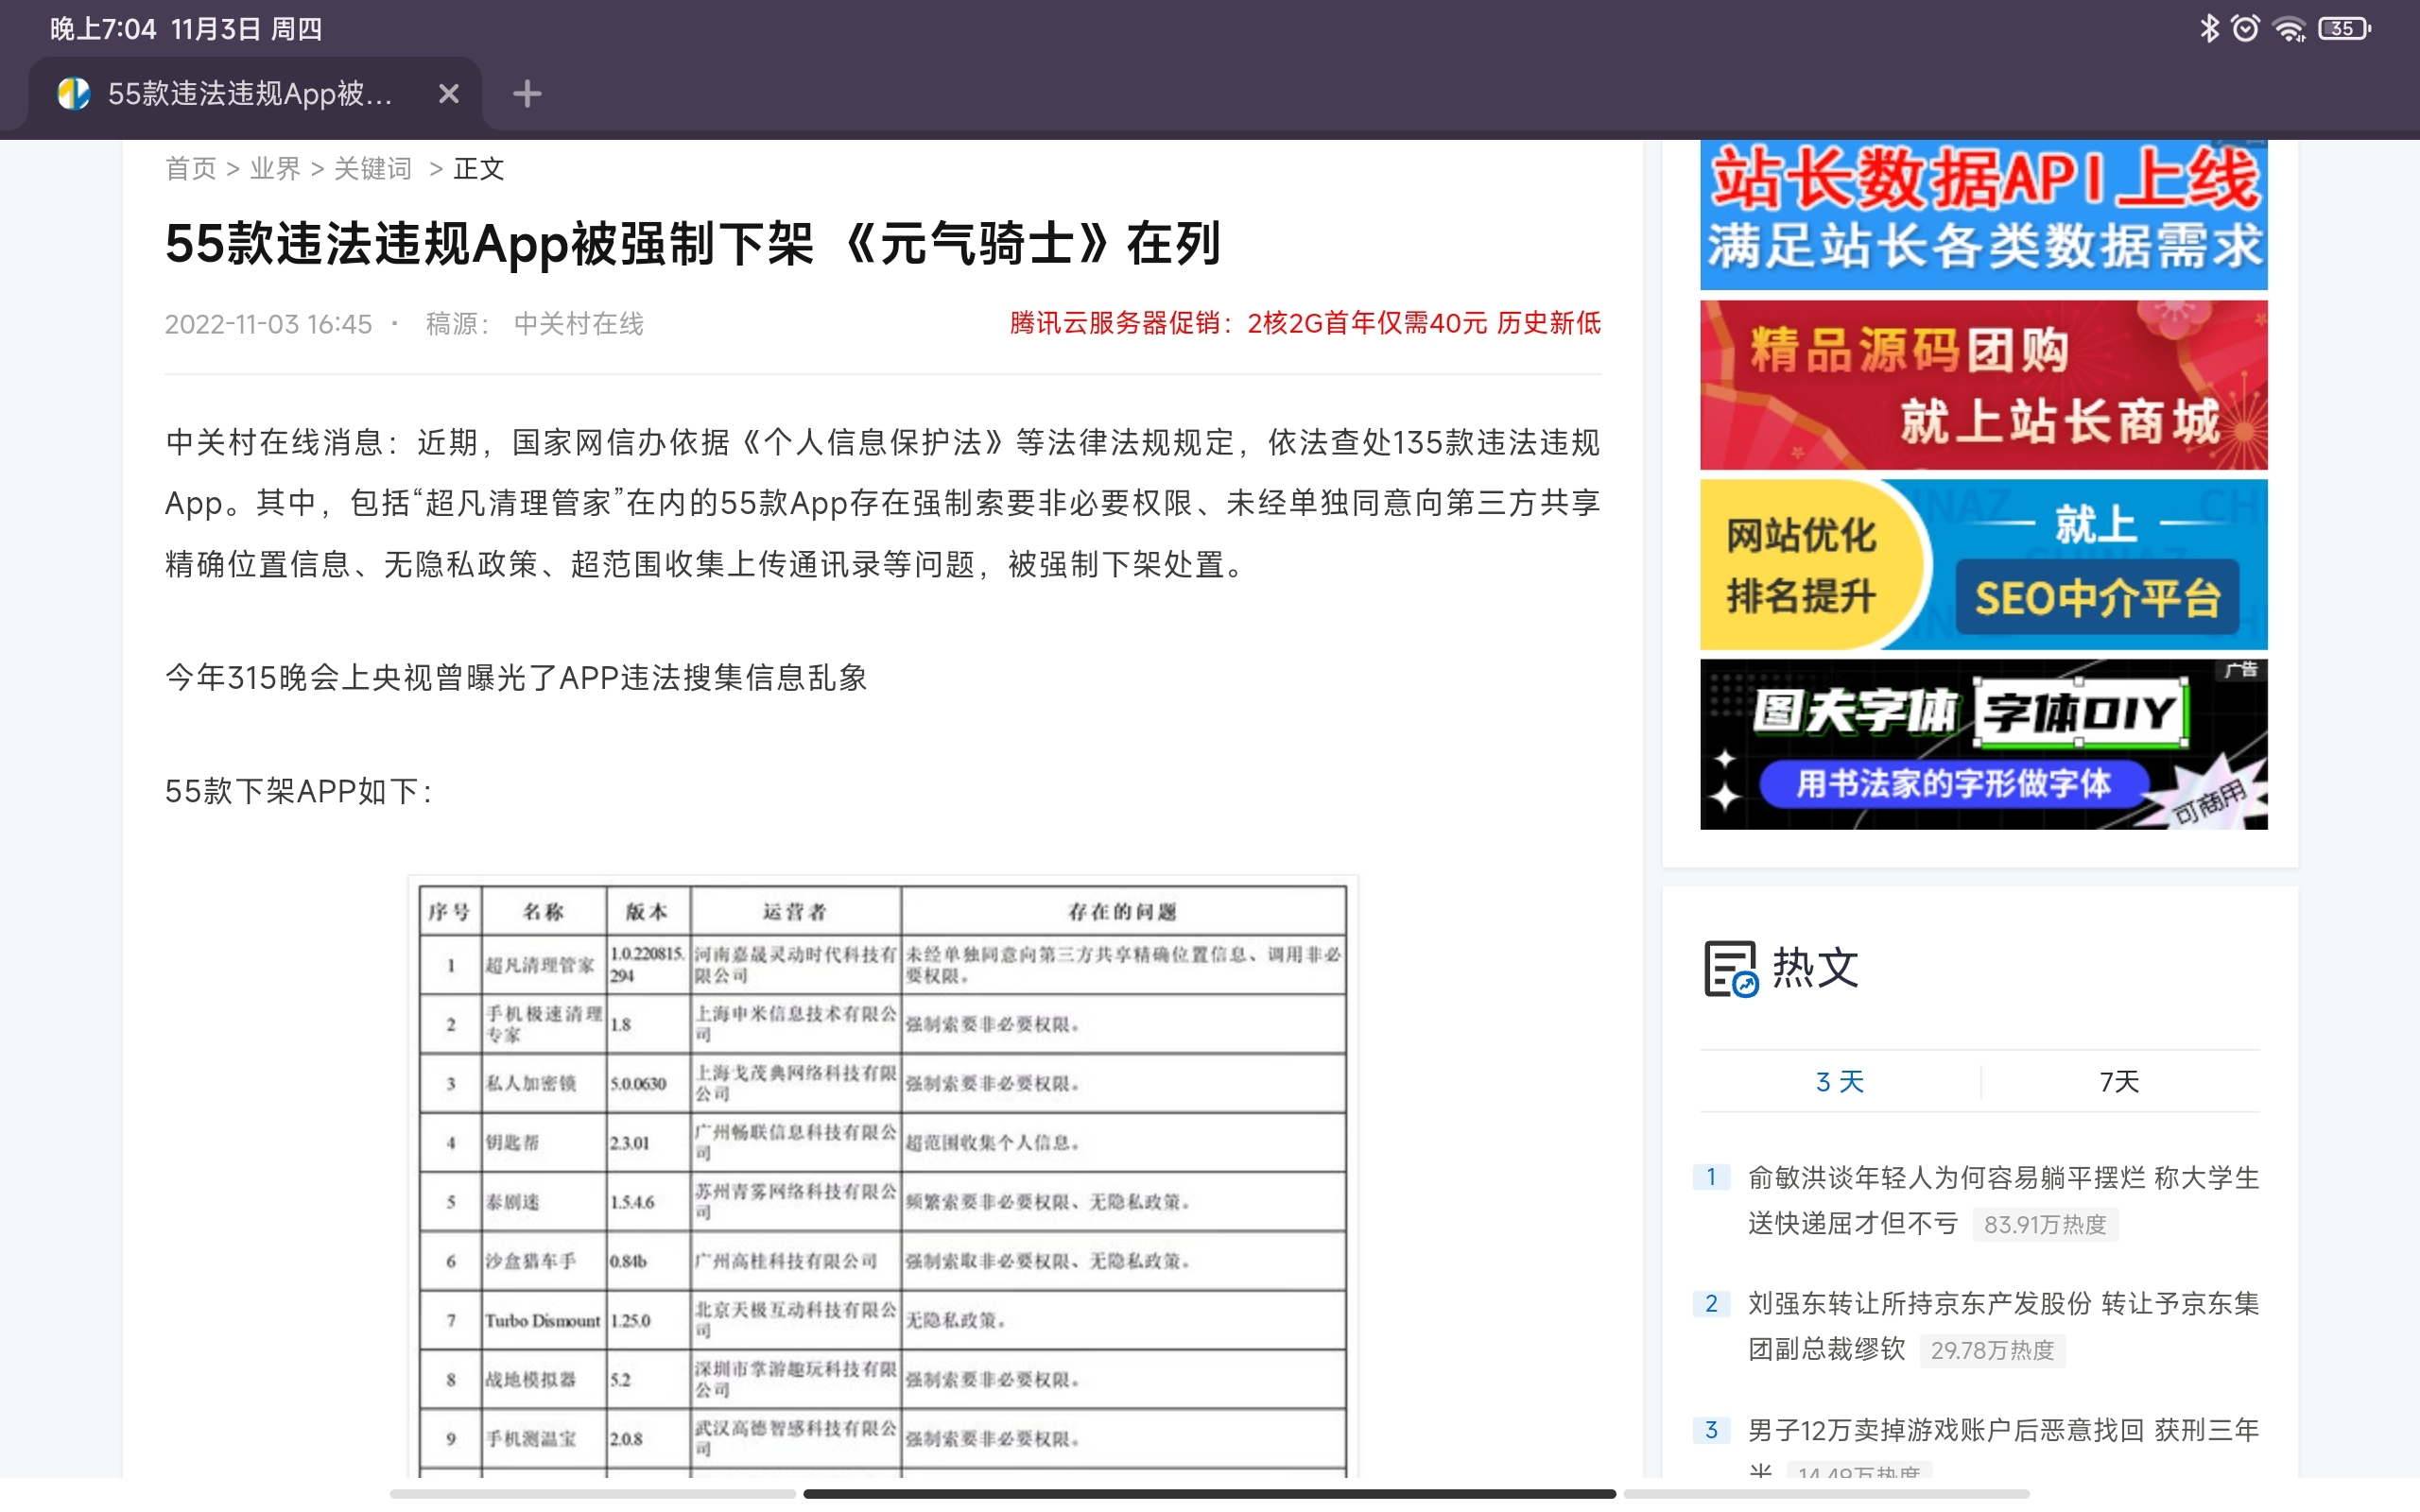Click the 今年315晚会 paragraph text
Screen dimensions: 2420x1512
(516, 678)
